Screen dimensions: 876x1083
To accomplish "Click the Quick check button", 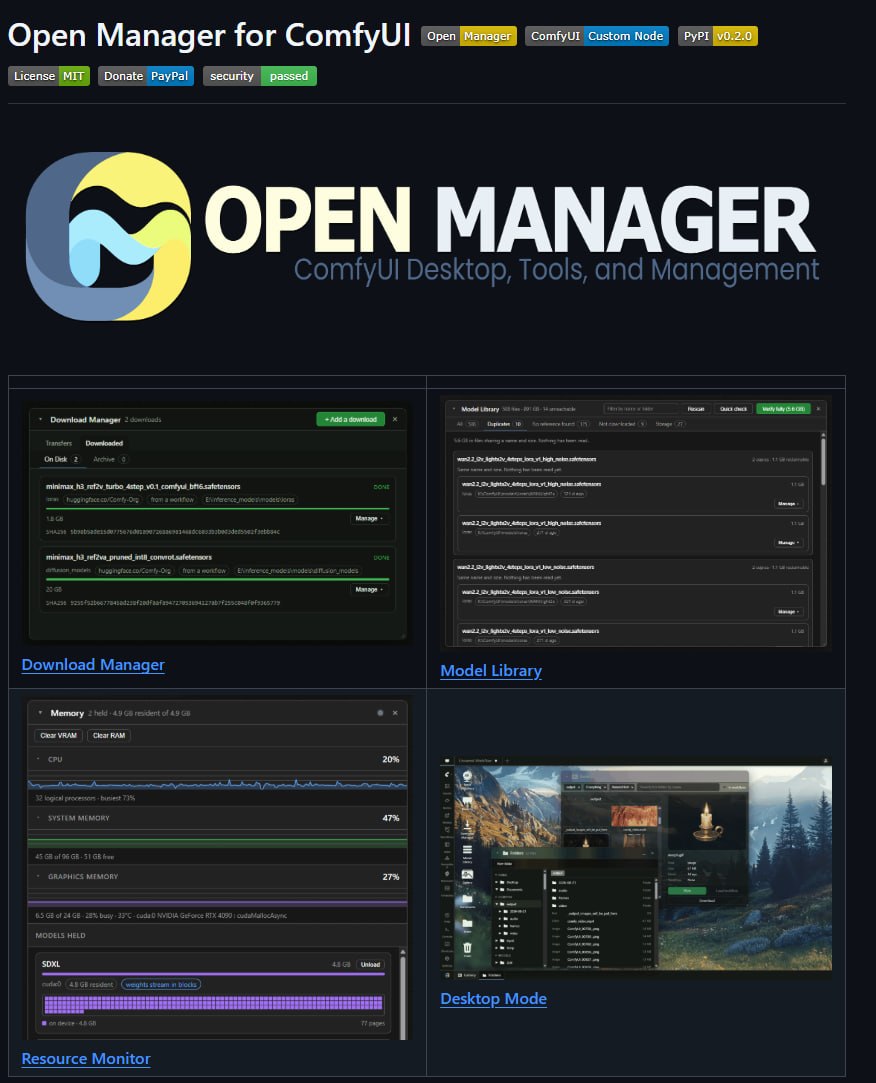I will 733,409.
